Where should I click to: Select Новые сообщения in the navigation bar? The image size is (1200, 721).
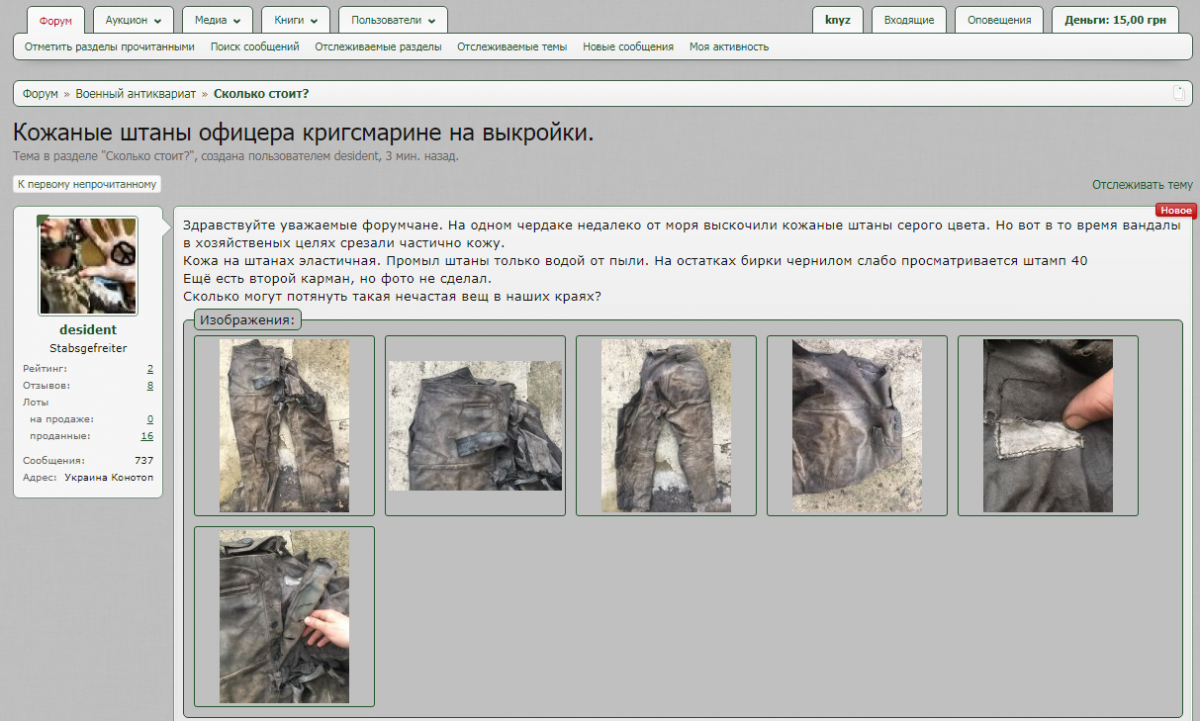[629, 46]
